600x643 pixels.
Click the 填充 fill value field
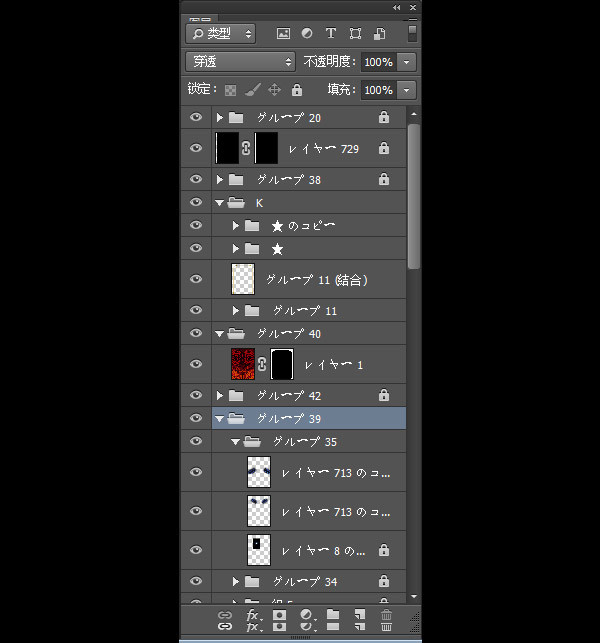point(379,90)
